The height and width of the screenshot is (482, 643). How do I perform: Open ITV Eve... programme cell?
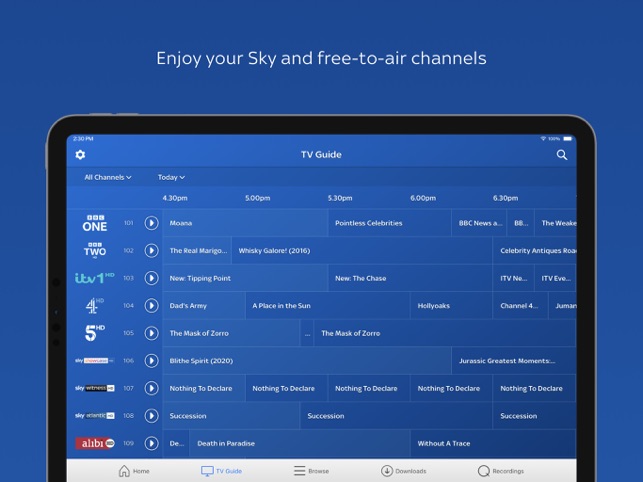556,278
